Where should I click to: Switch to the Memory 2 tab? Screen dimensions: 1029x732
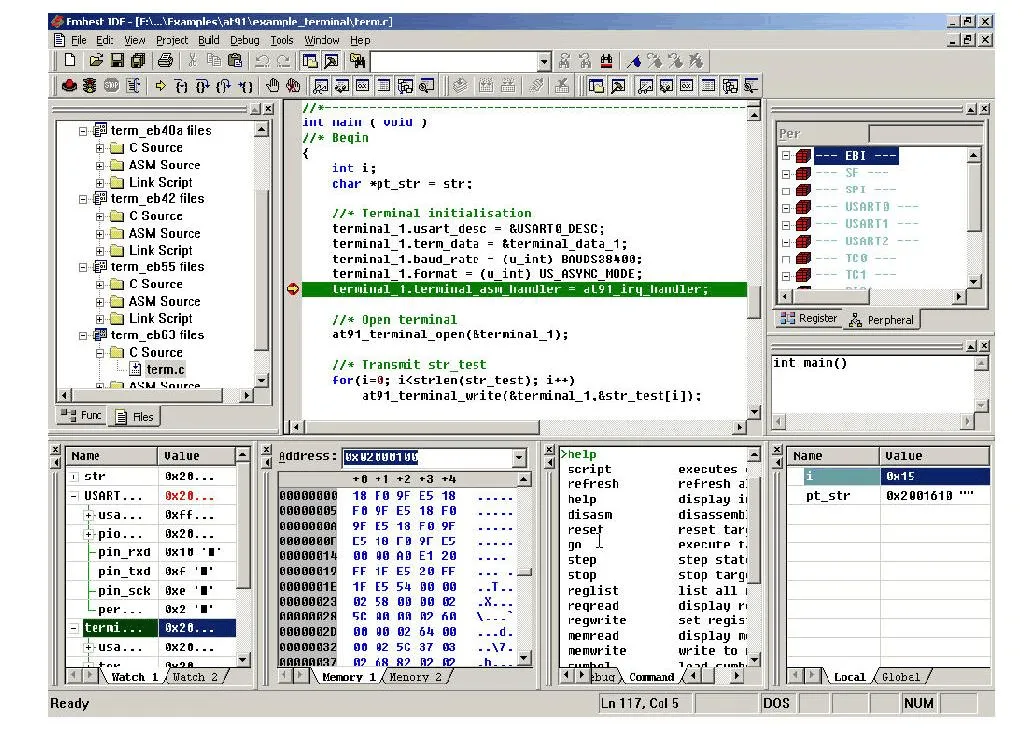click(415, 677)
